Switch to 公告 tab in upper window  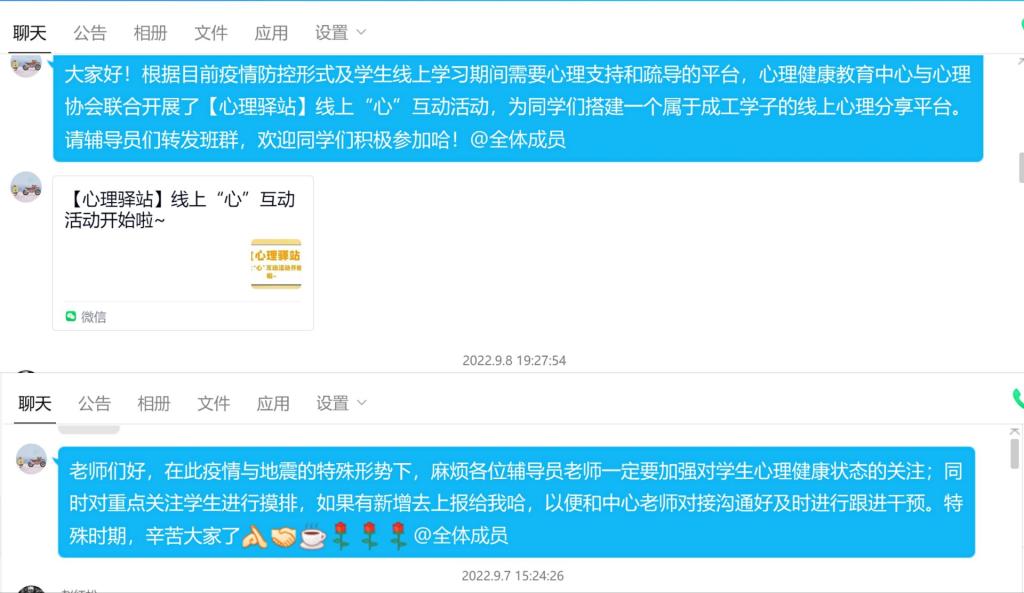(89, 33)
